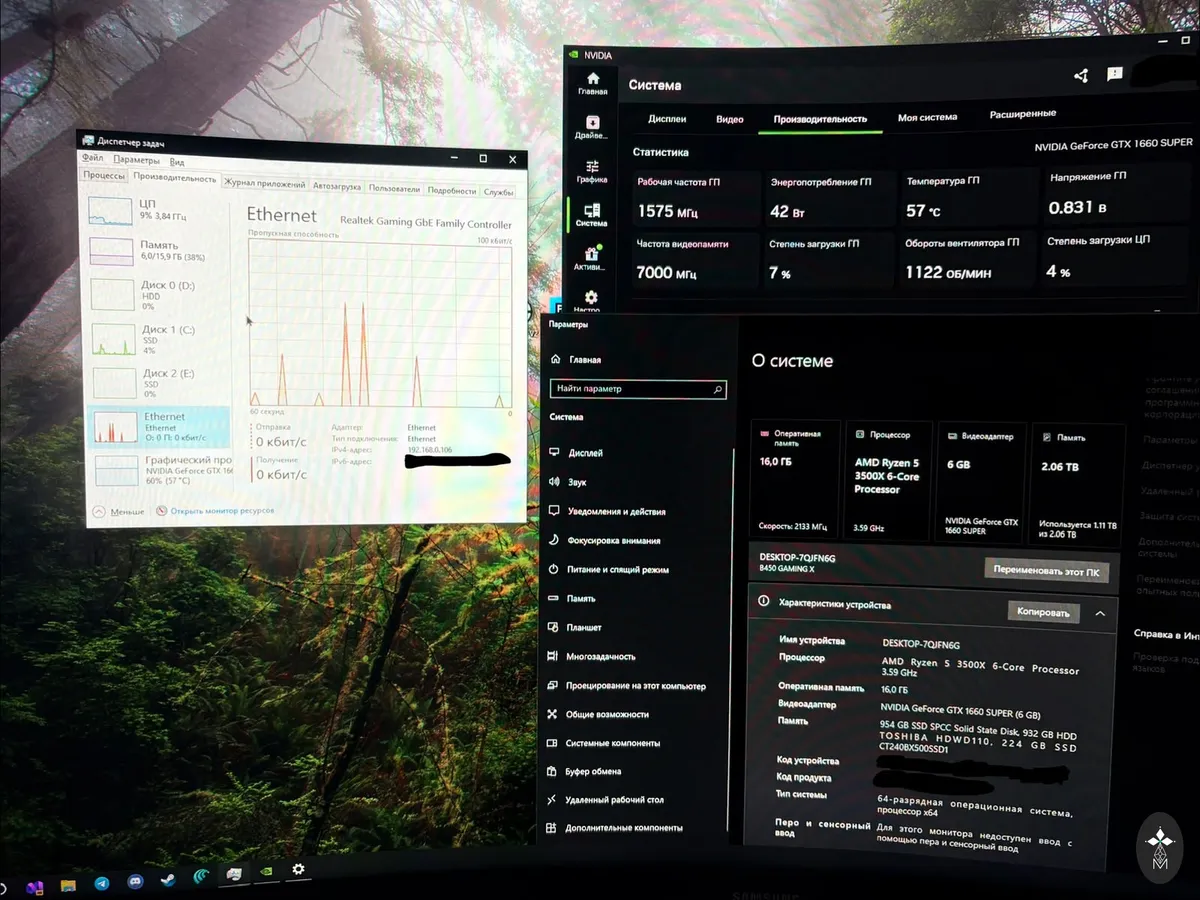Open File Explorer from the taskbar

[68, 885]
